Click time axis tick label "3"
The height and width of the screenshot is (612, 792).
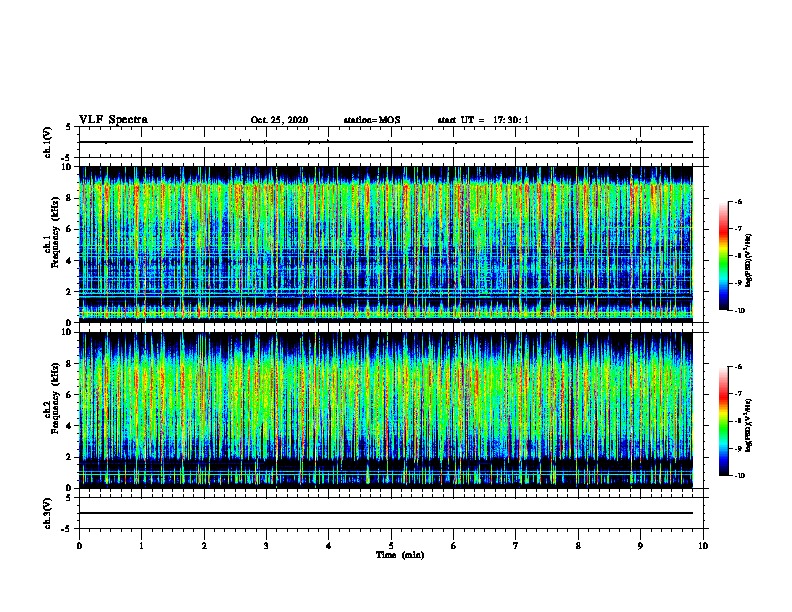pos(266,546)
